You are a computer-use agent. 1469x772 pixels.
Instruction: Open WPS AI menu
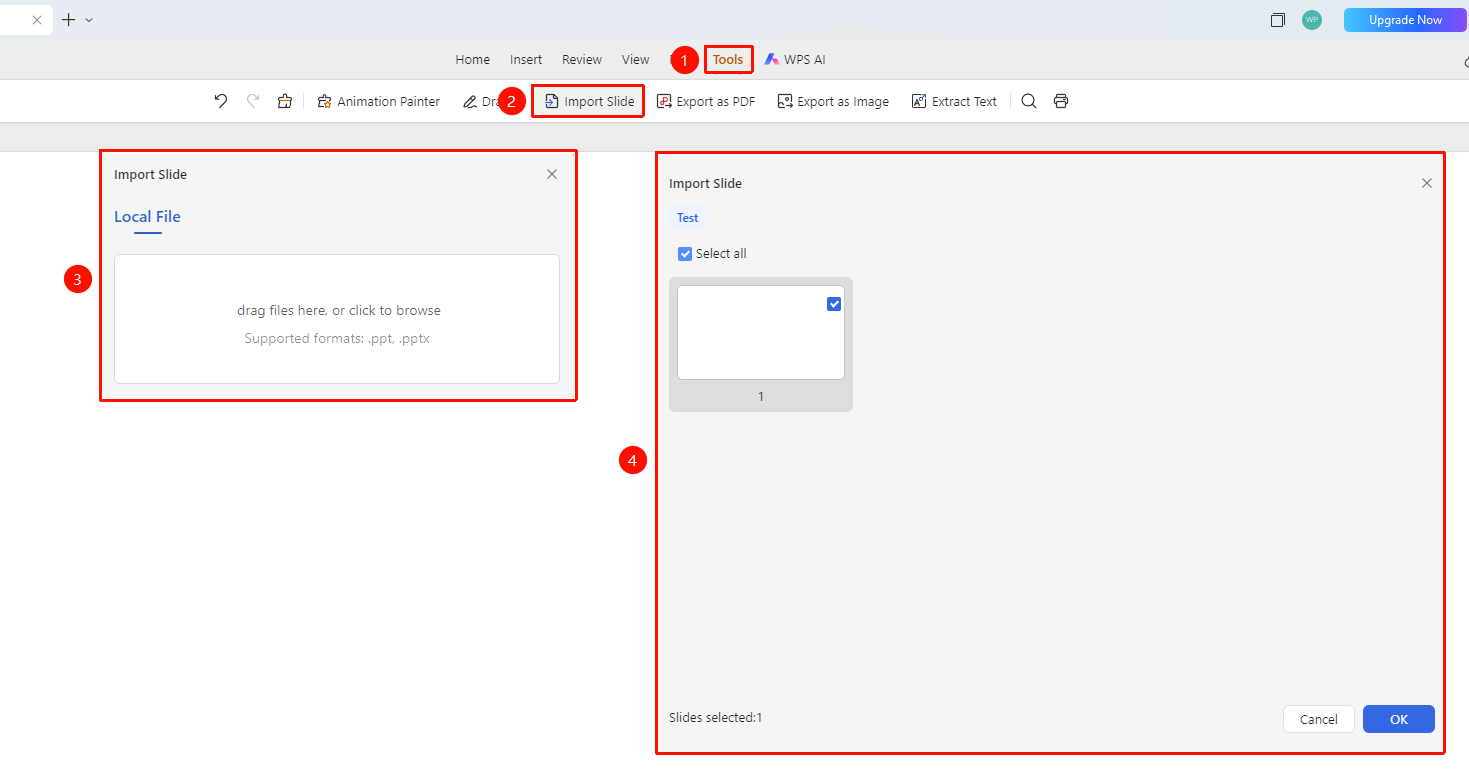click(x=795, y=60)
